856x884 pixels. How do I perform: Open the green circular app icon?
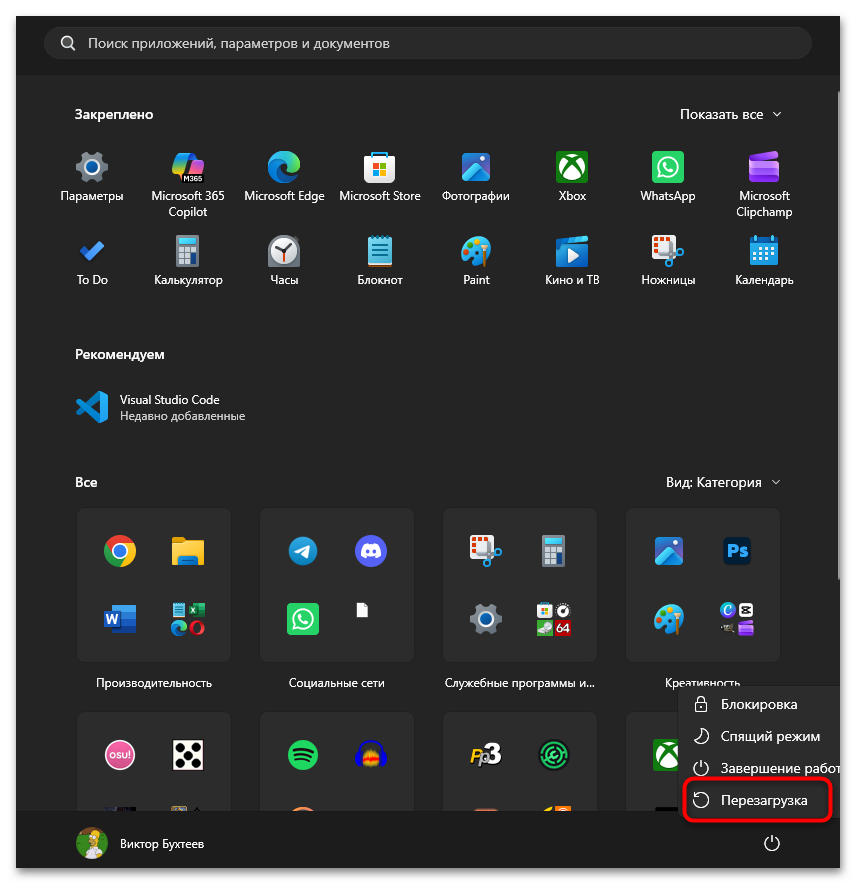point(553,754)
